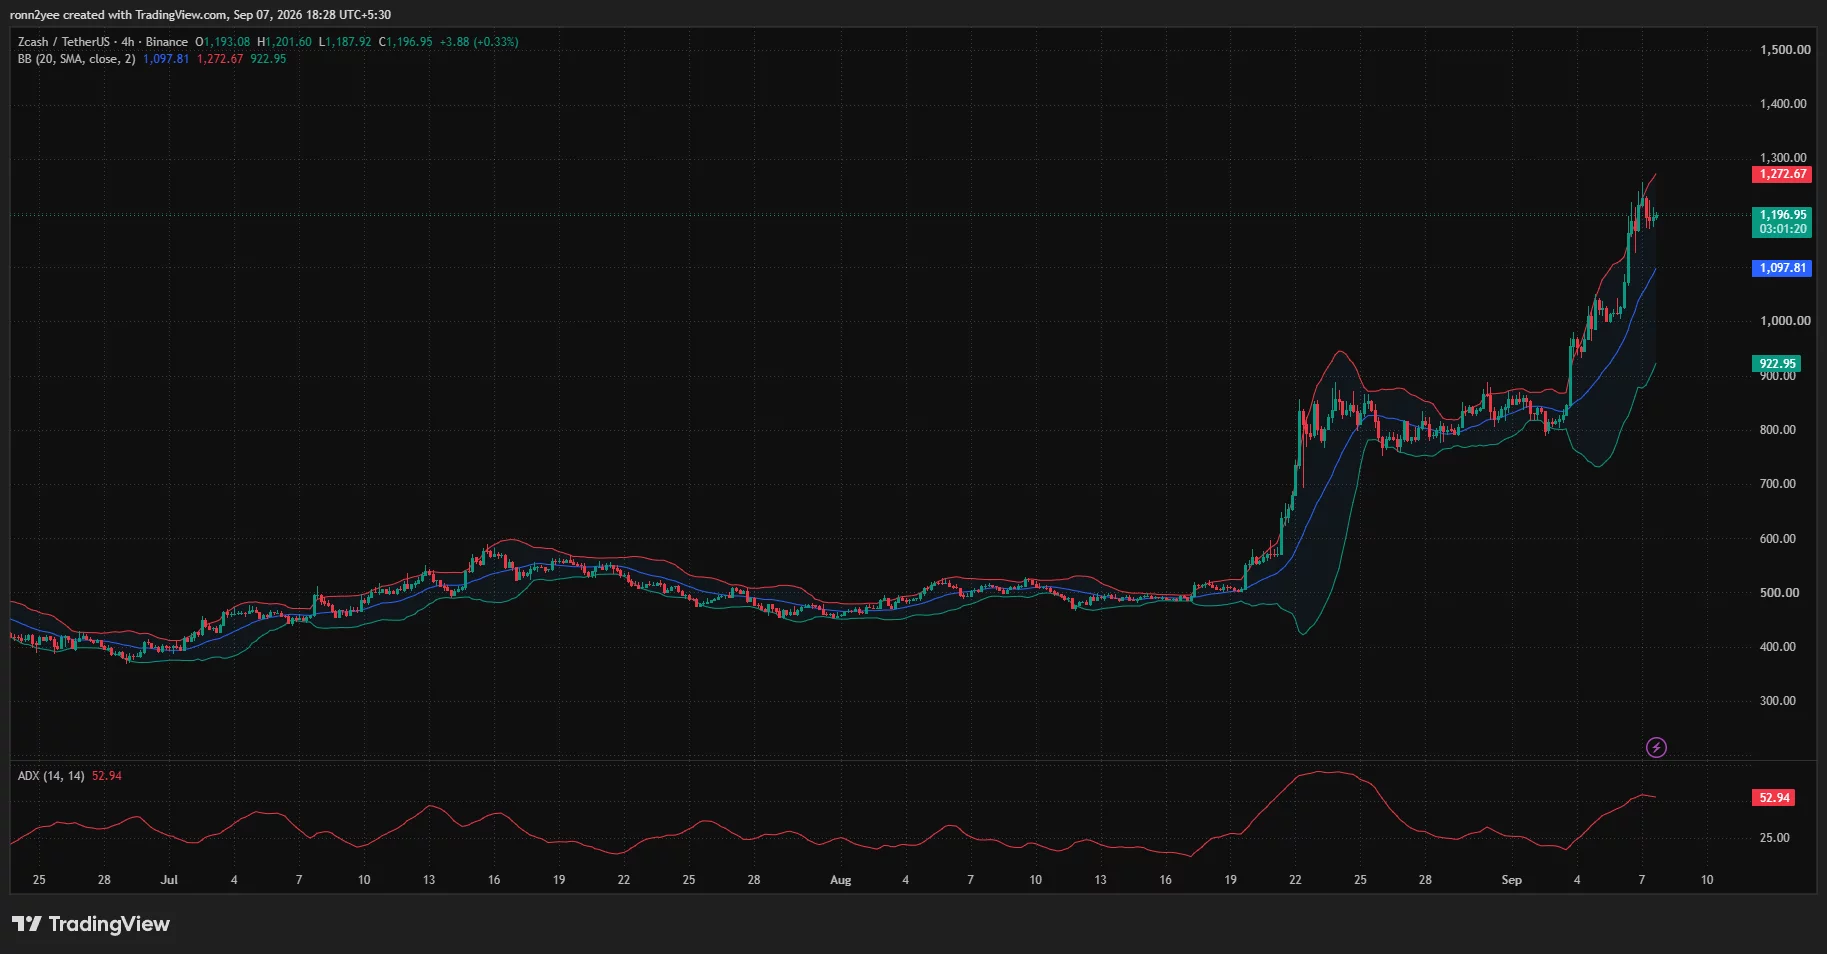Click the green 1,196.95 current price label

pos(1782,215)
